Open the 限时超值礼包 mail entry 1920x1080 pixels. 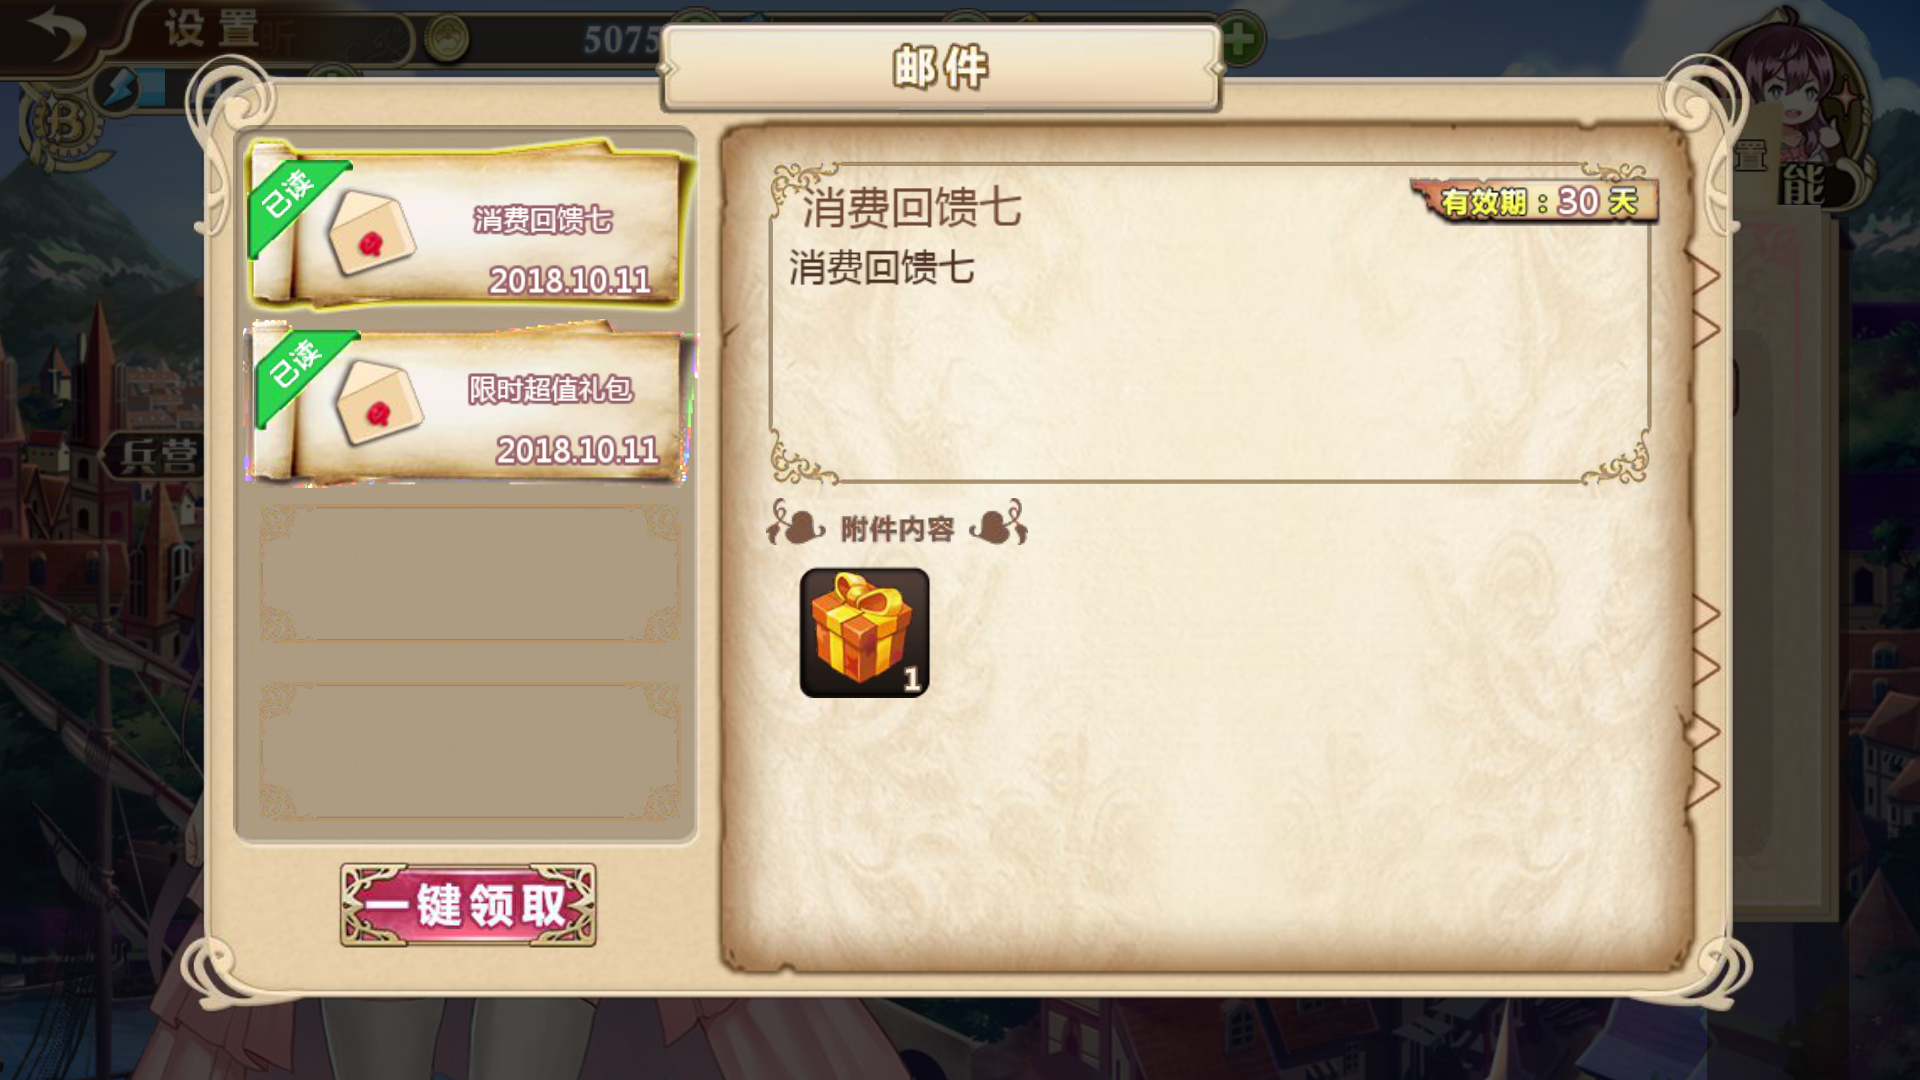468,404
